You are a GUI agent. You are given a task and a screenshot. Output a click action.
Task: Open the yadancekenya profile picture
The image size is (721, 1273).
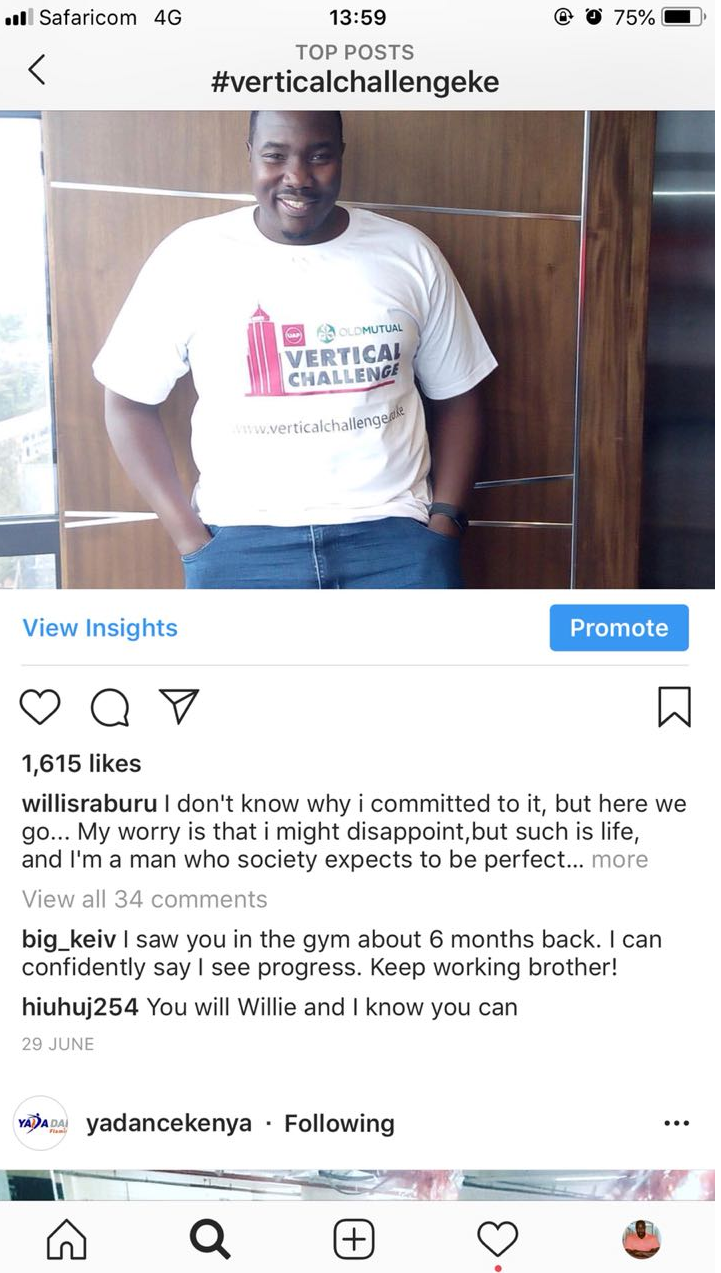point(40,1123)
